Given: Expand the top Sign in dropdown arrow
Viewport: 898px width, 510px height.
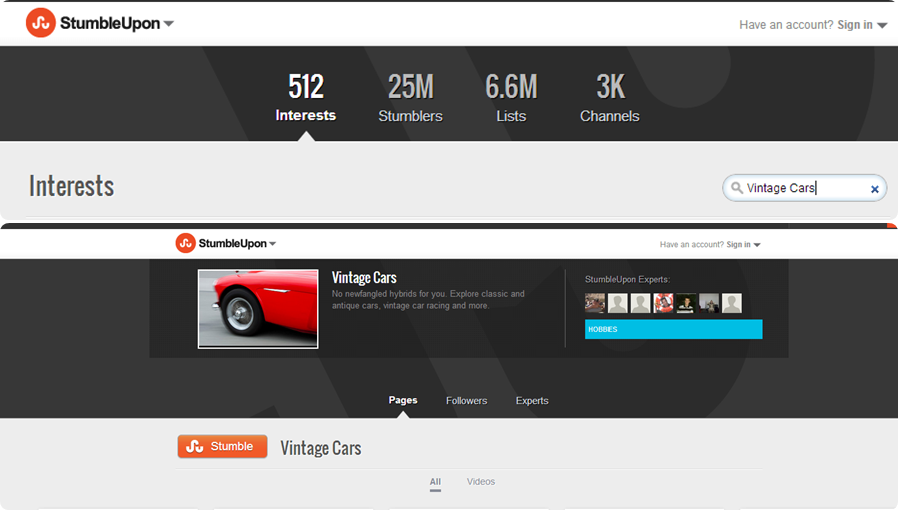Looking at the screenshot, I should [x=883, y=25].
